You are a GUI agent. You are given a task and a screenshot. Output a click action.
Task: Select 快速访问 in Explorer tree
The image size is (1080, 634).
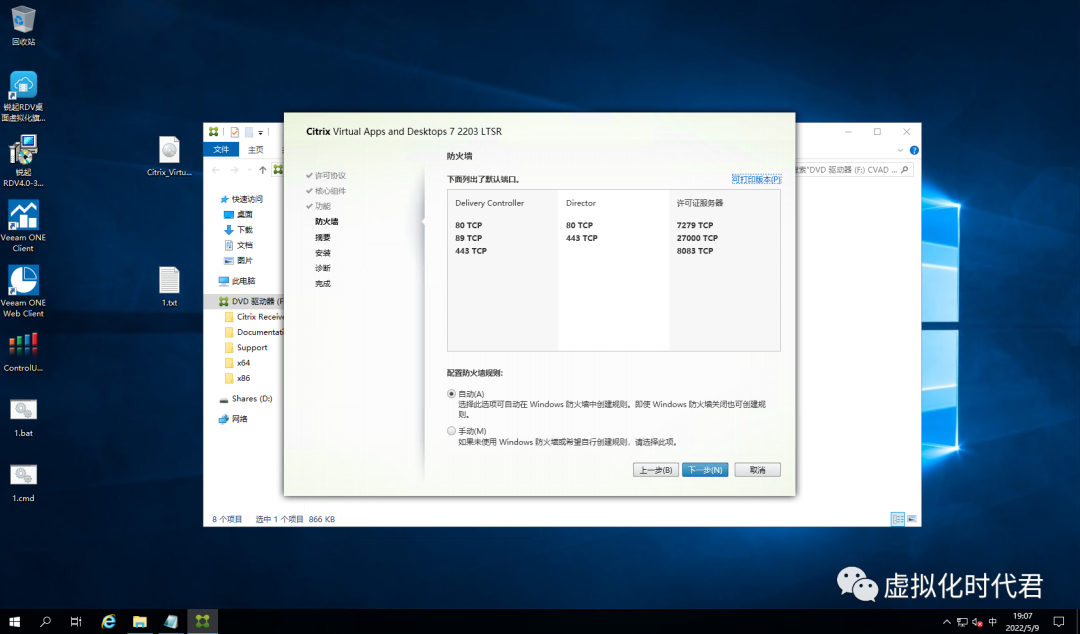[247, 199]
